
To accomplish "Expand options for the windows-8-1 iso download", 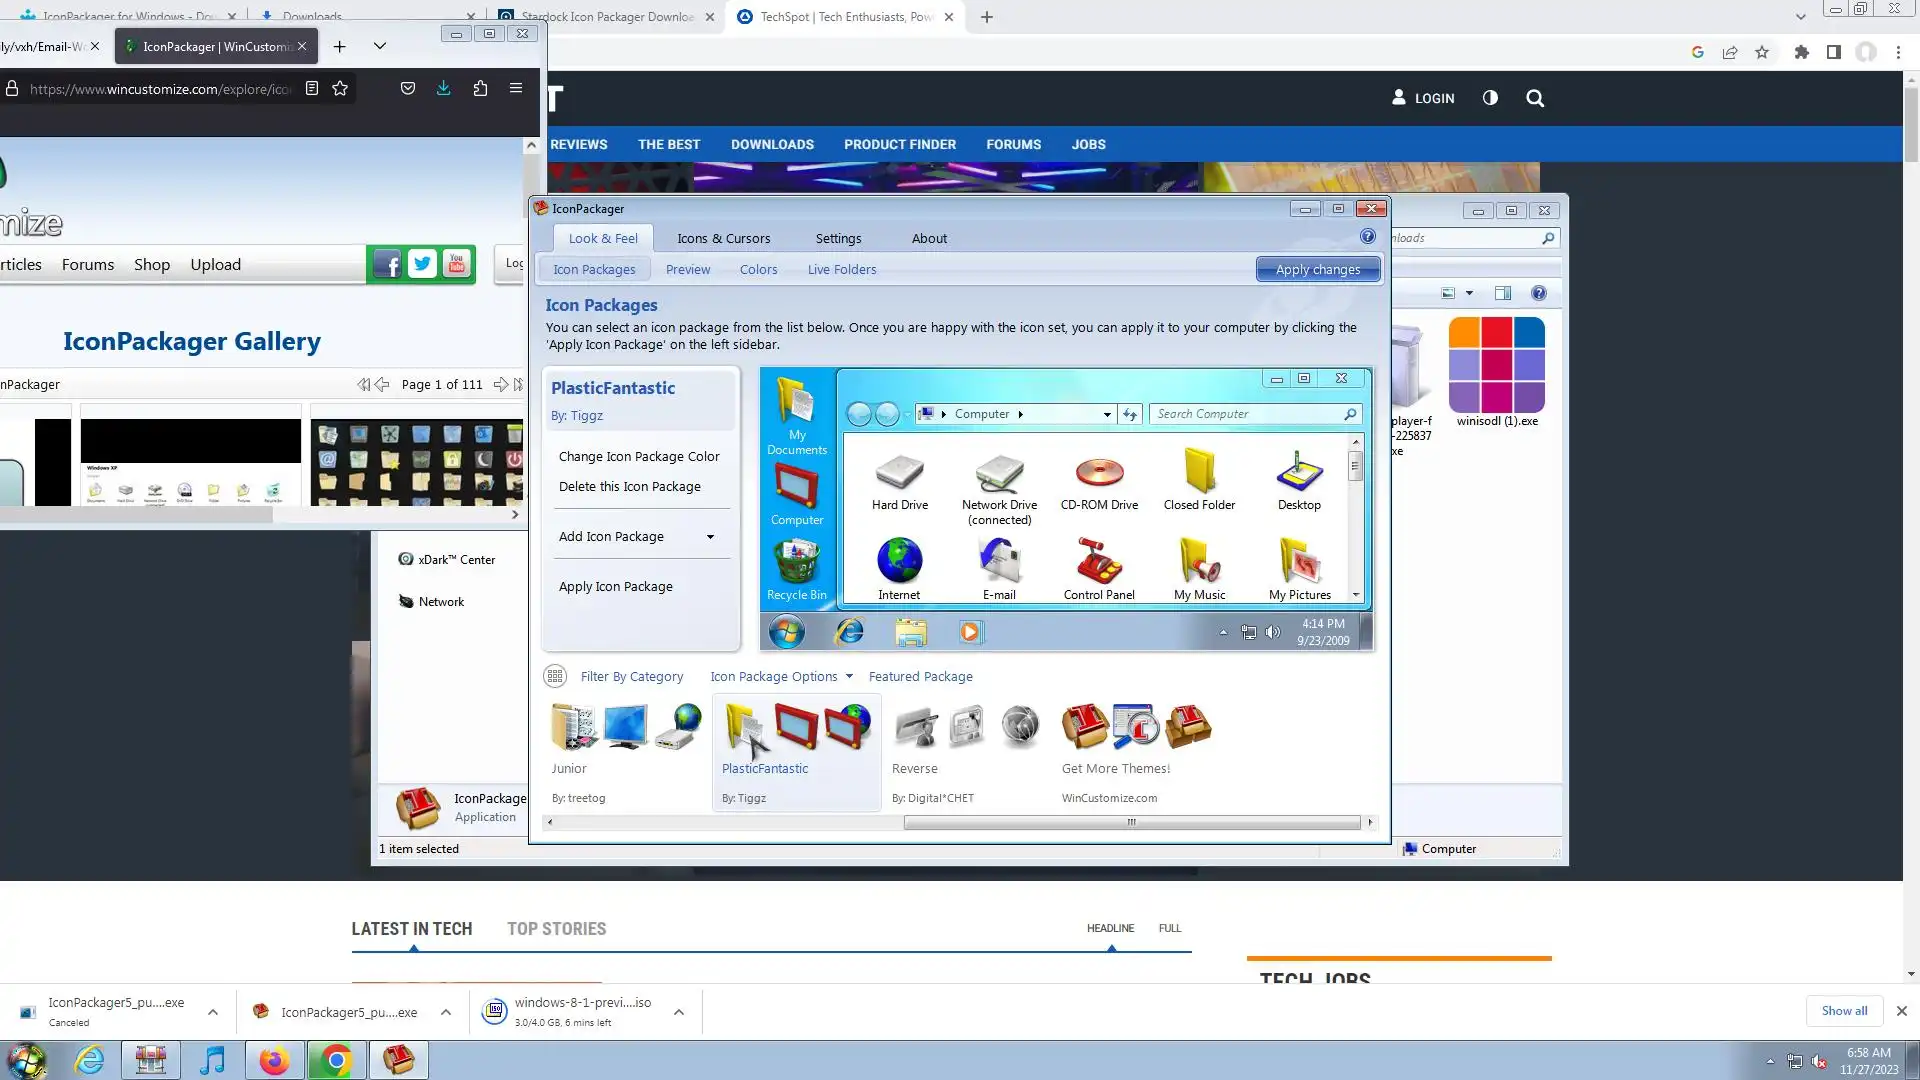I will point(679,1012).
